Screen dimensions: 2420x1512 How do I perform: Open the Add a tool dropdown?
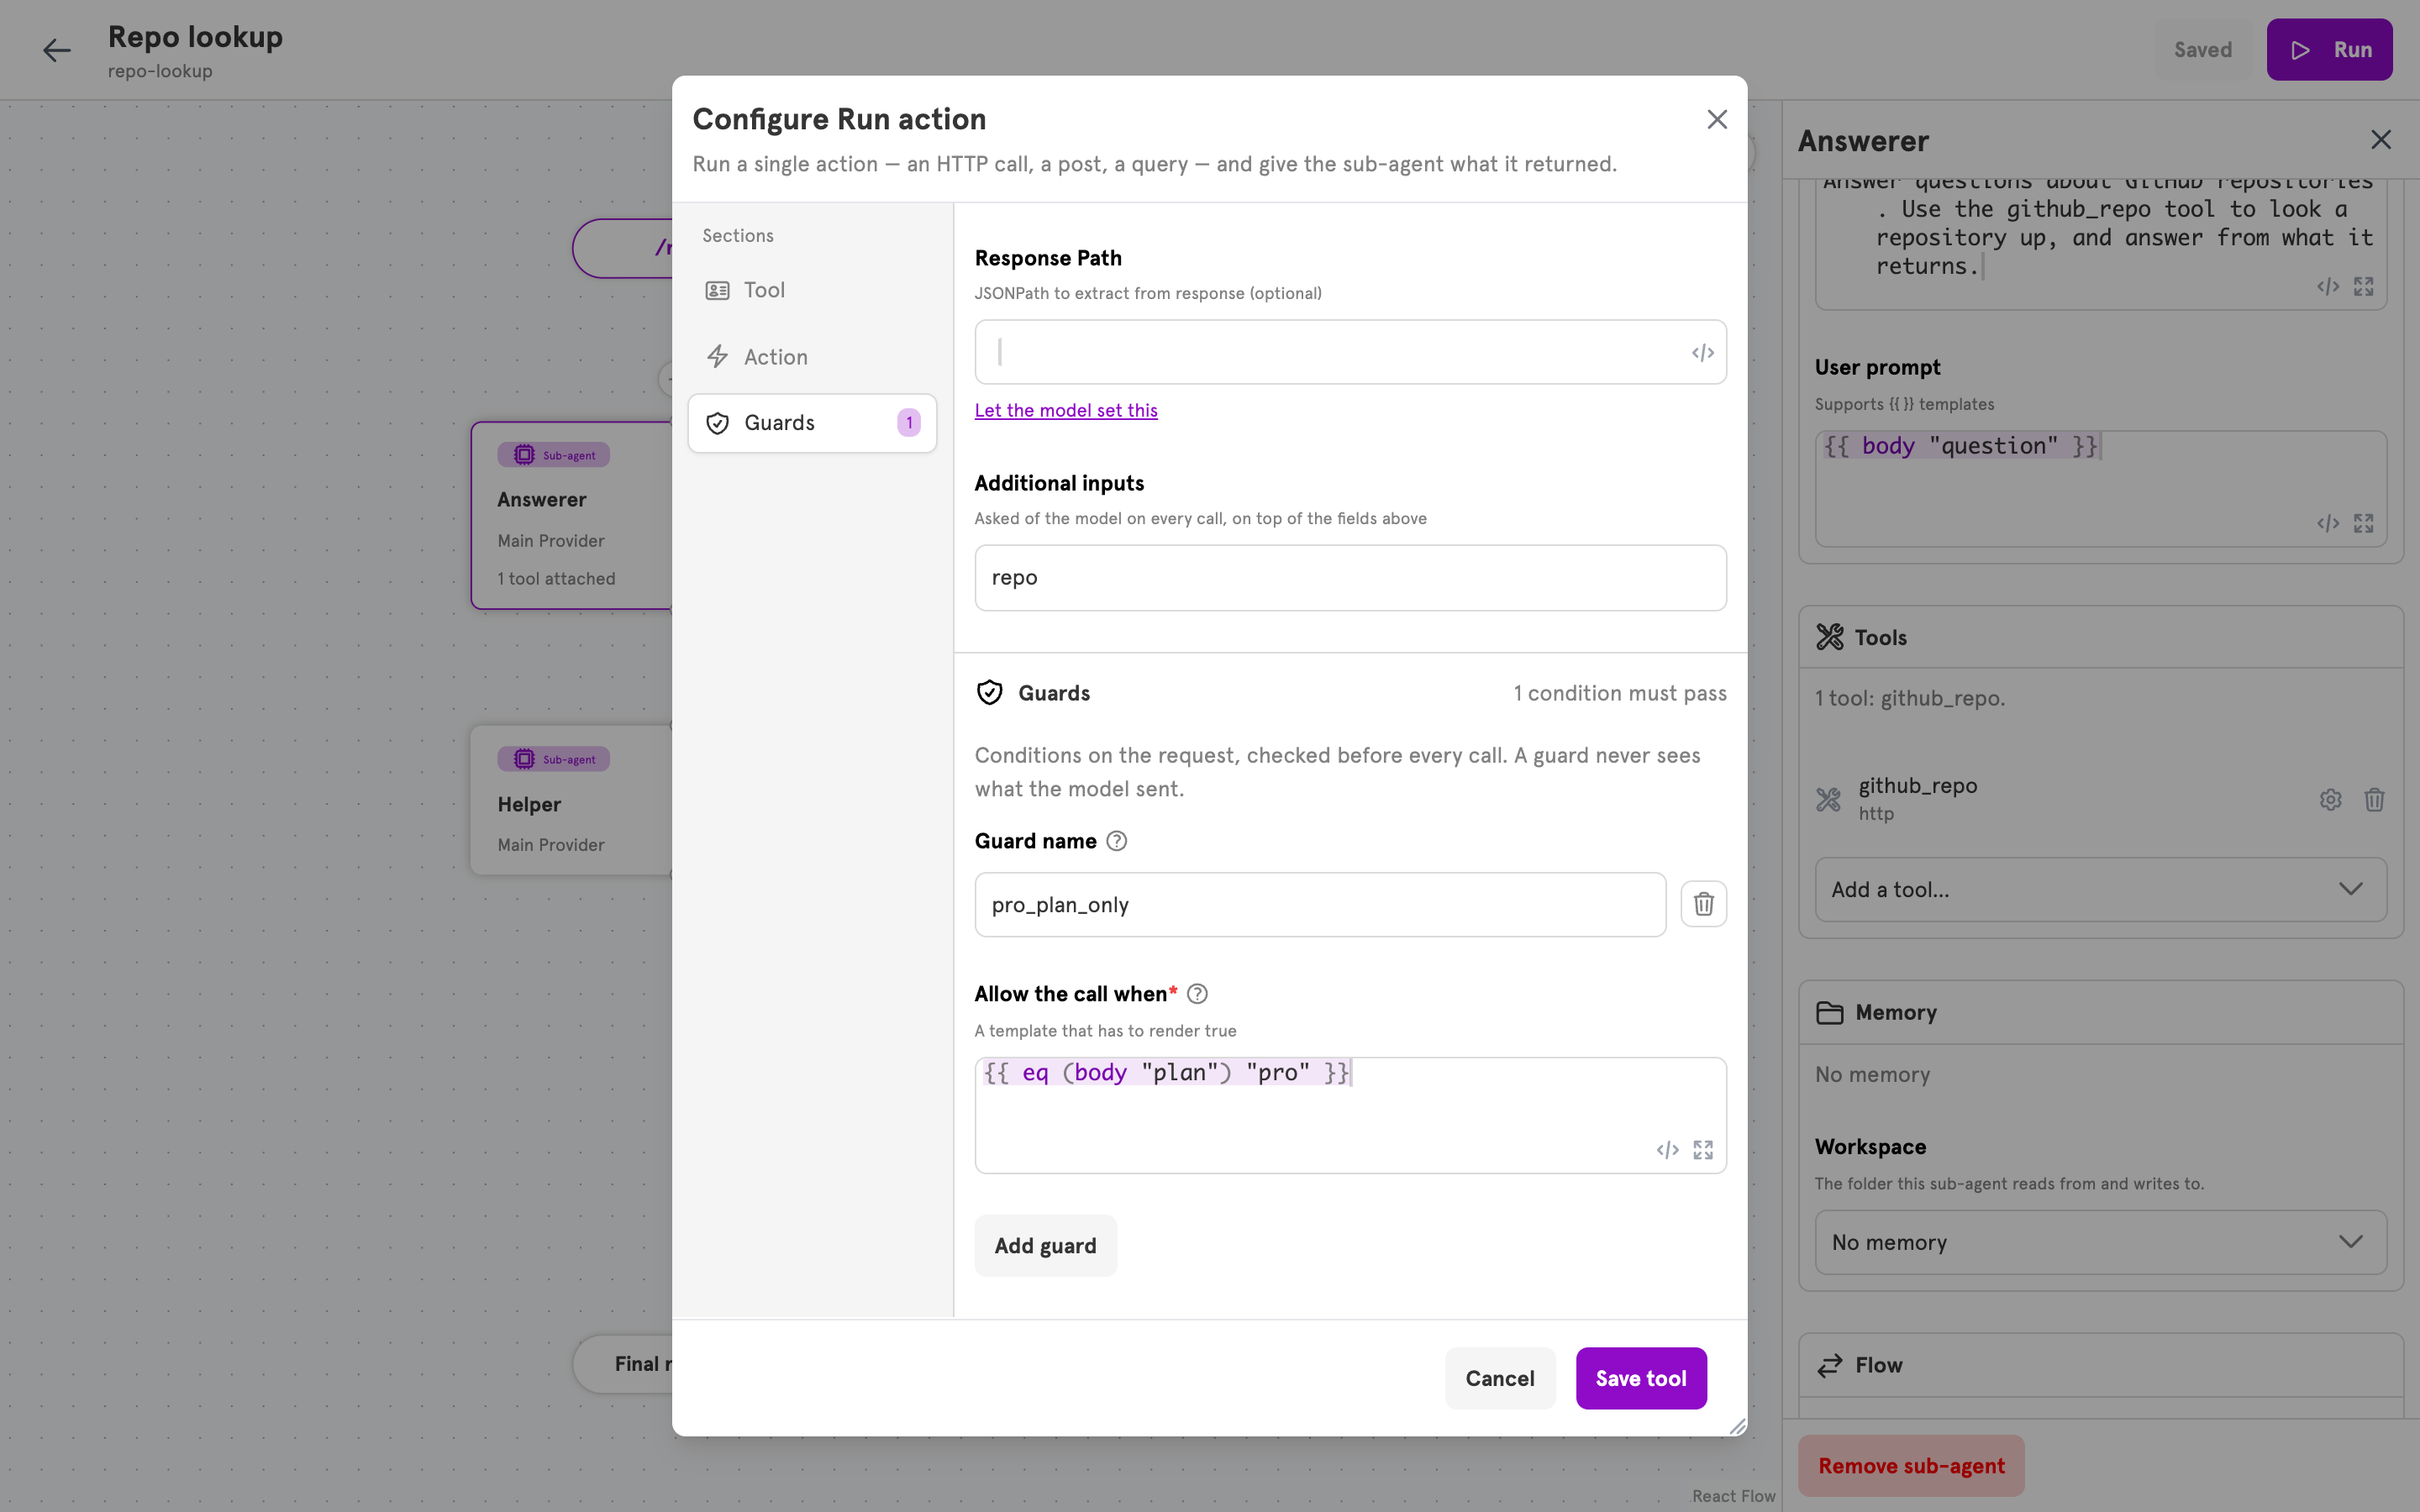pos(2100,889)
